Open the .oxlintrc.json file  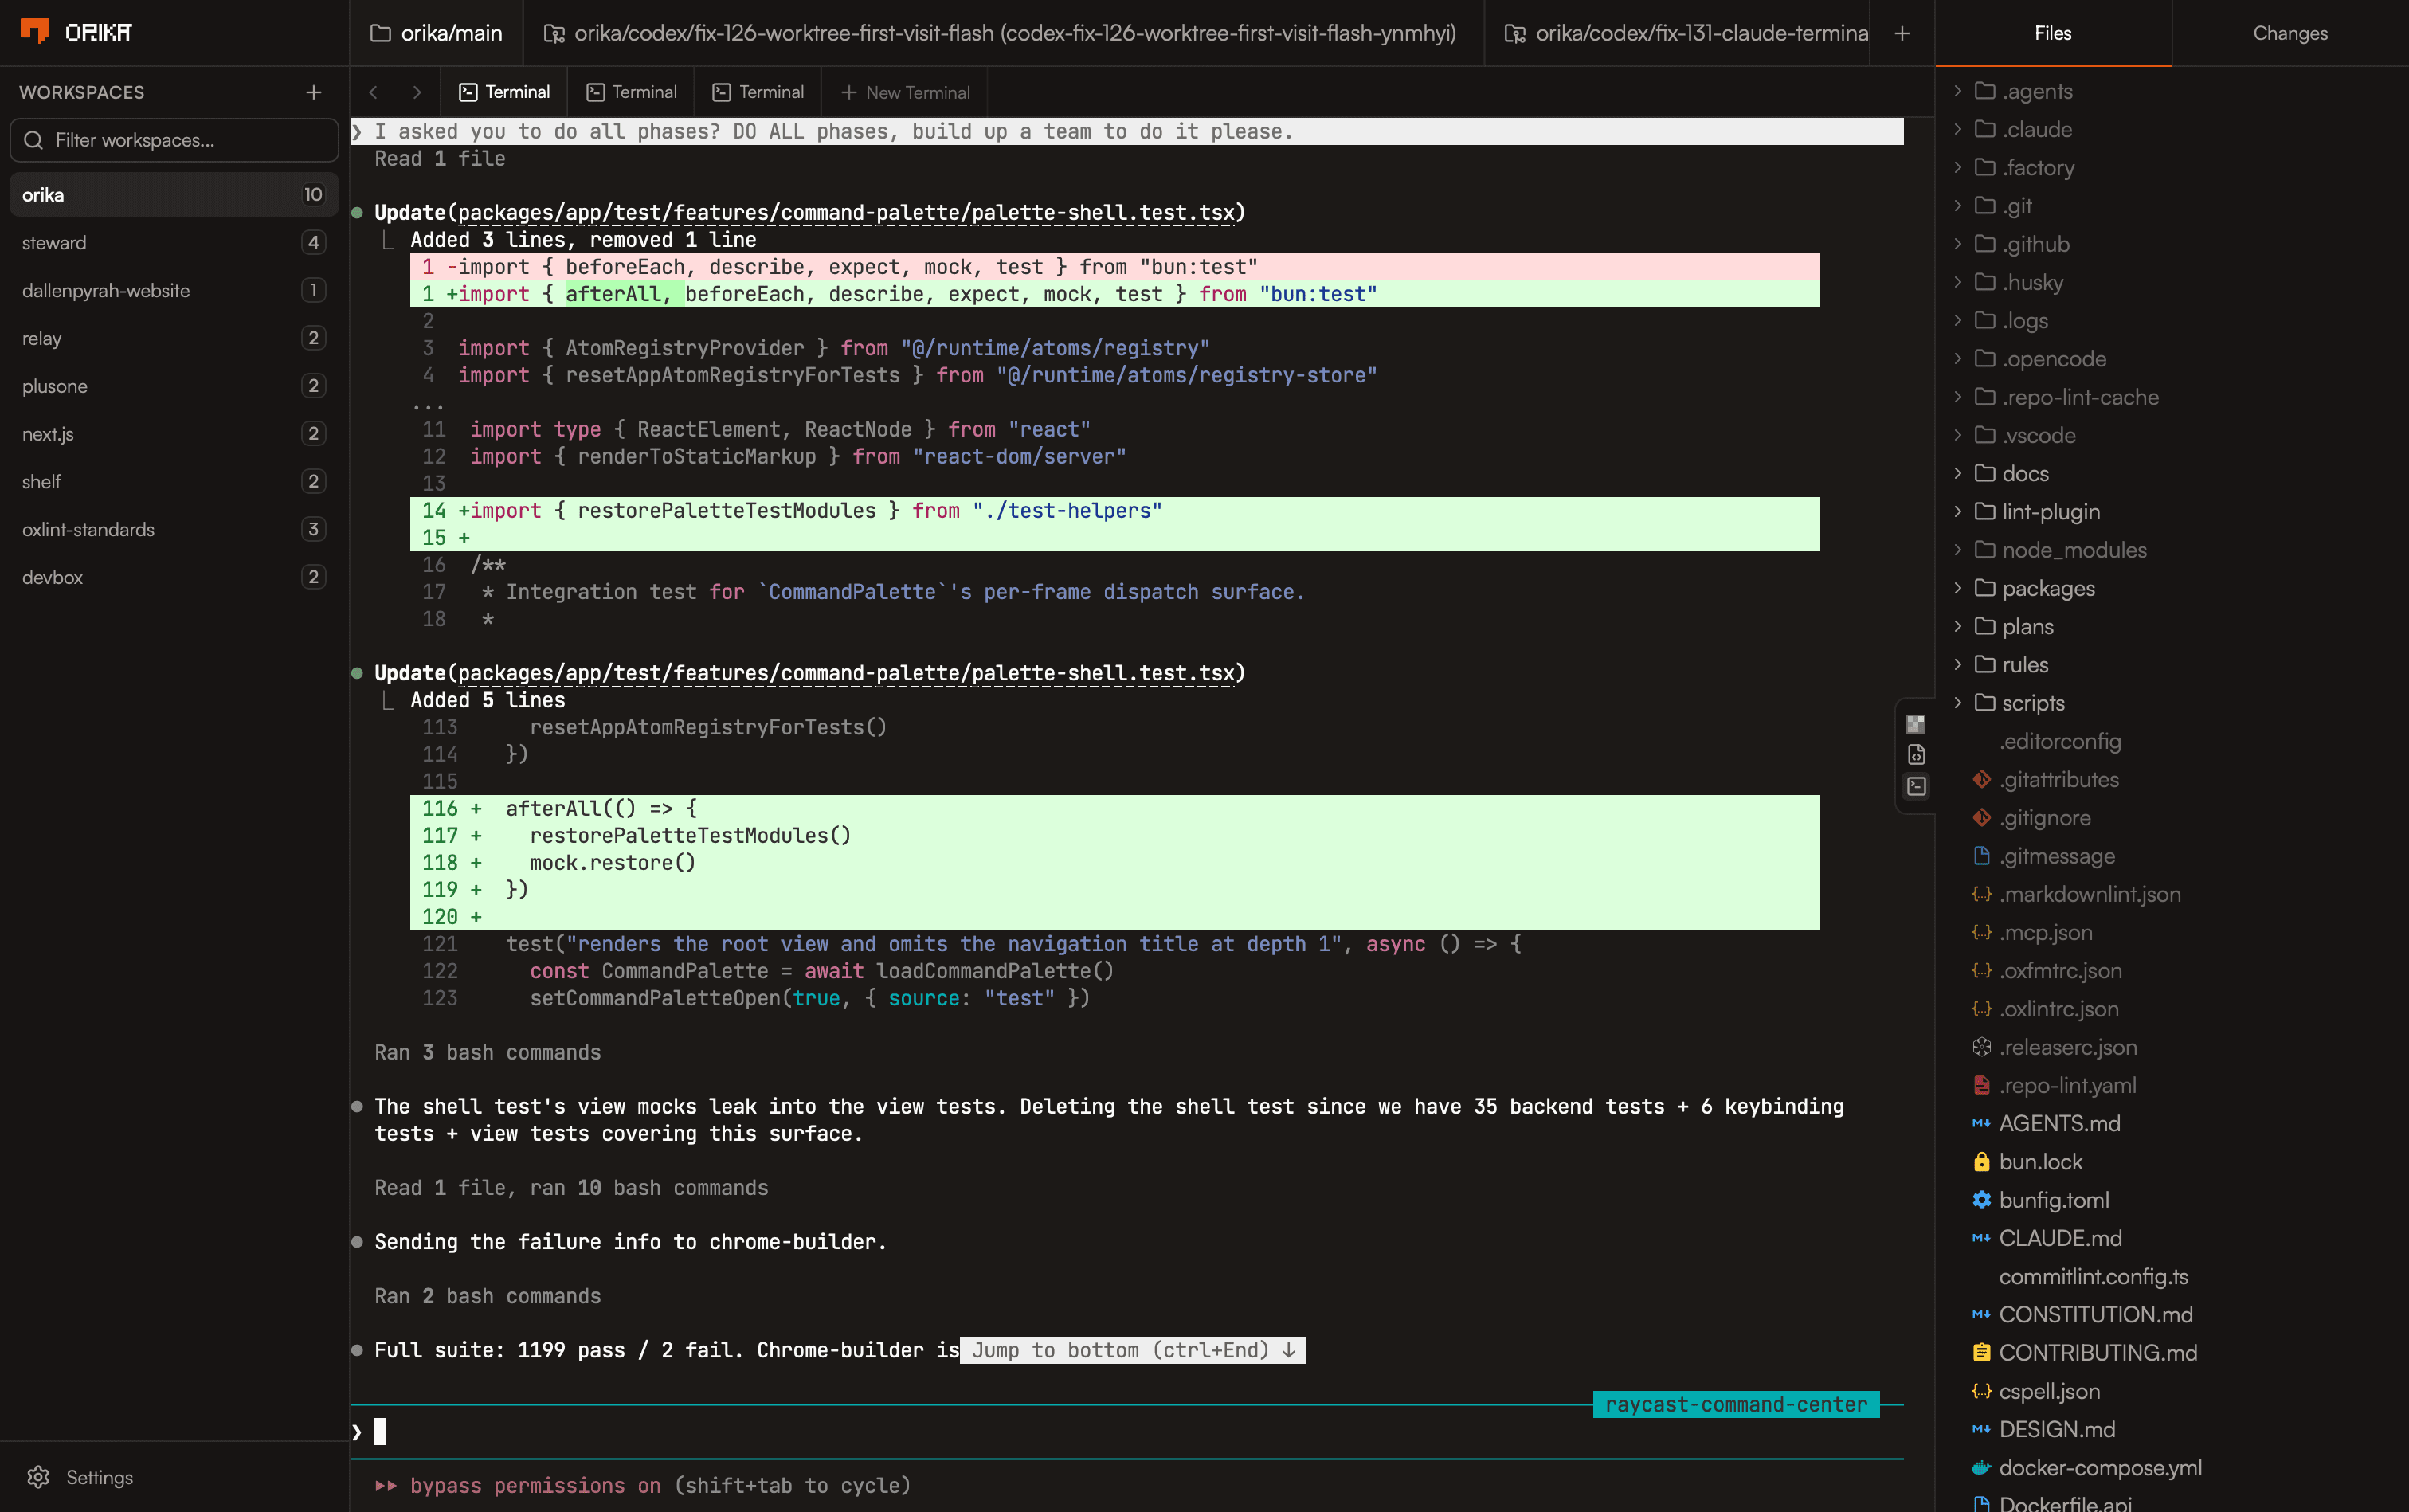2058,1009
